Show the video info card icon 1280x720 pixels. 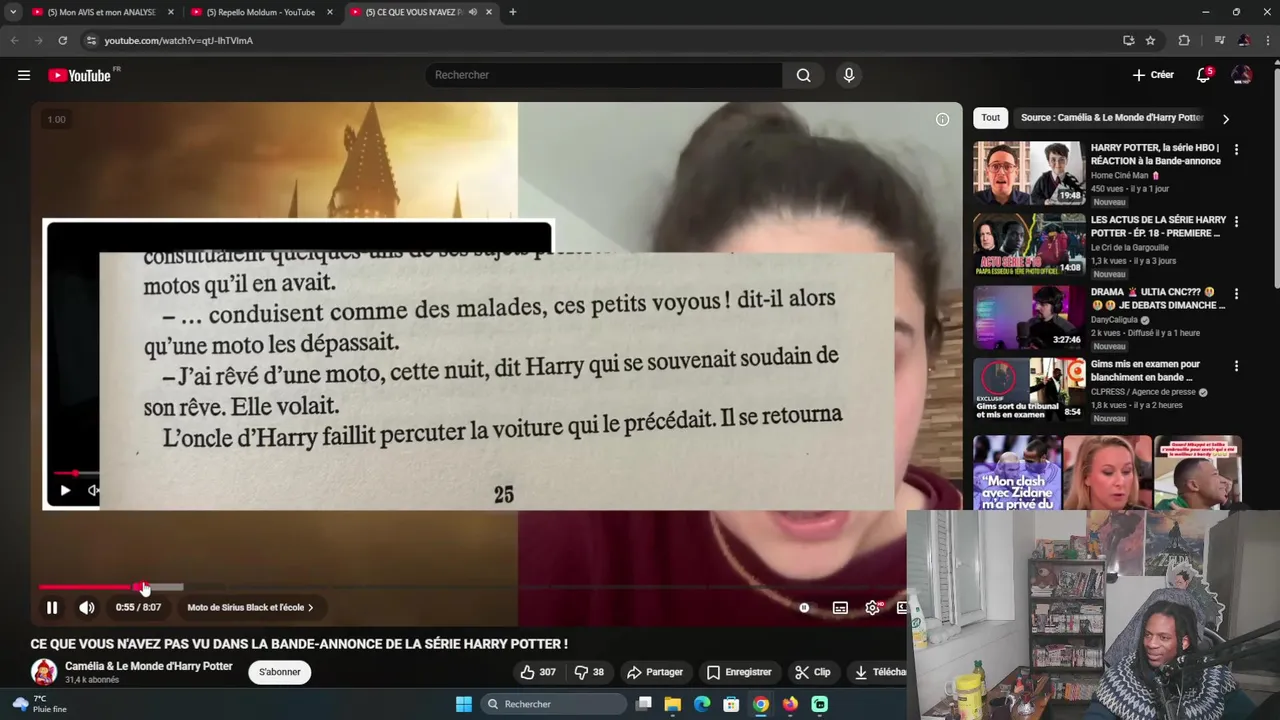click(x=942, y=119)
